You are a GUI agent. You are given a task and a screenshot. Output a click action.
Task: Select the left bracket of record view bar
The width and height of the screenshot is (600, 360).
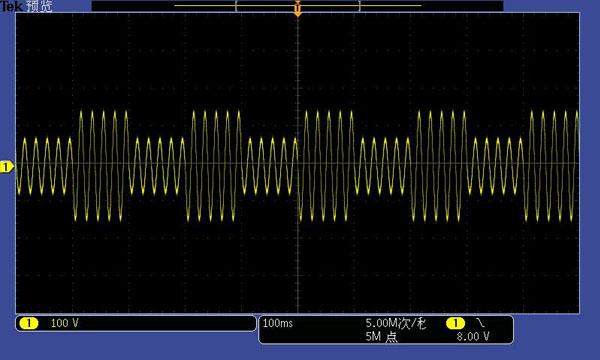(x=237, y=6)
